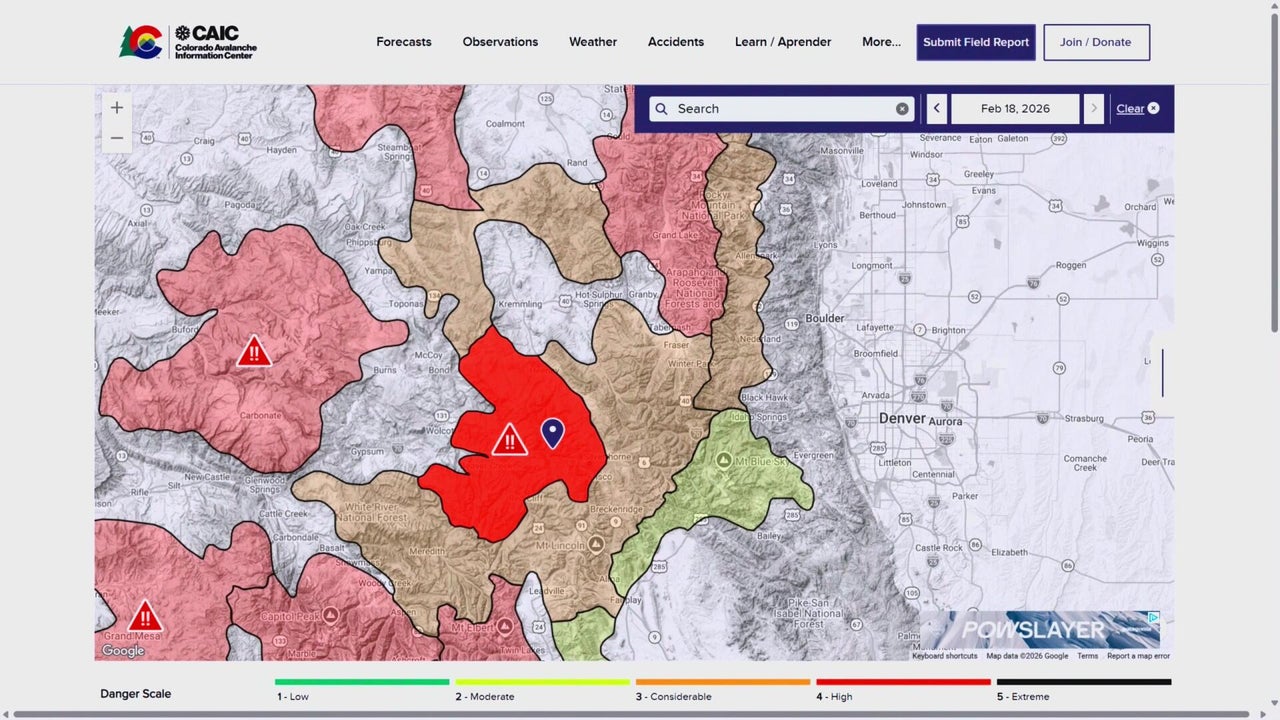
Task: Clear the search field with the X icon
Action: click(x=902, y=109)
